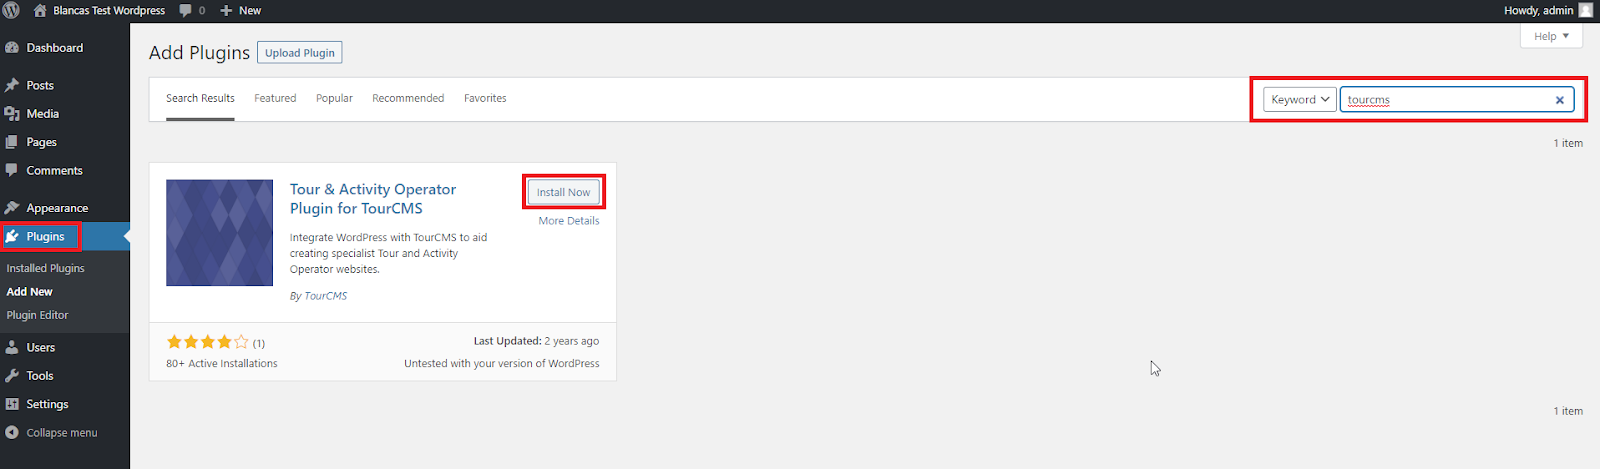The height and width of the screenshot is (469, 1600).
Task: Open the Tools menu item
Action: [40, 376]
